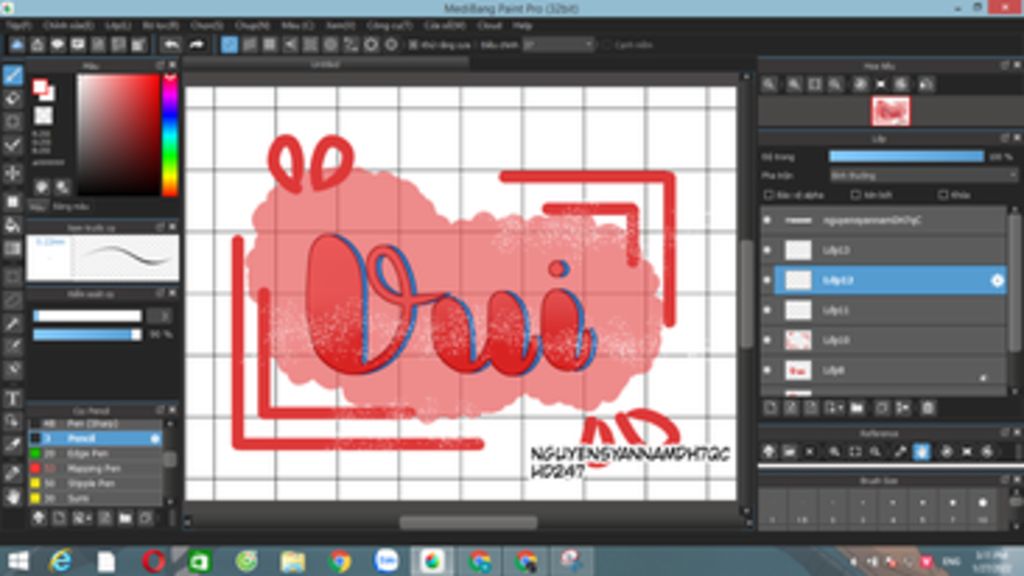
Task: Open settings gear of selected Lớp12 layer
Action: [x=997, y=280]
